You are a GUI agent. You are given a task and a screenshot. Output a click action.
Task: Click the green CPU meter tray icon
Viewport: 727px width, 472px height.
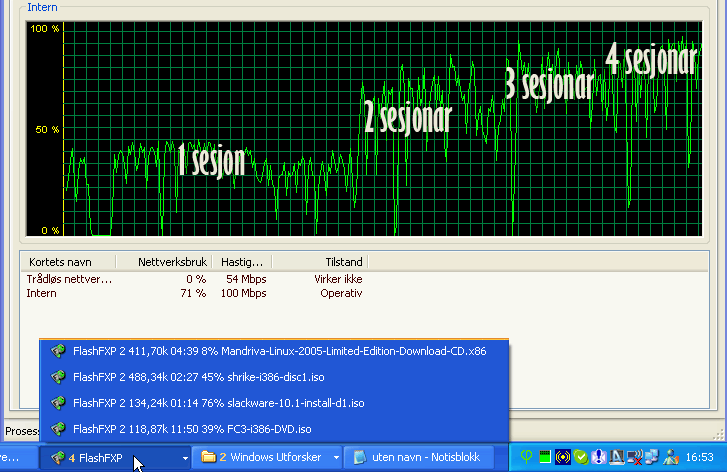[x=545, y=457]
